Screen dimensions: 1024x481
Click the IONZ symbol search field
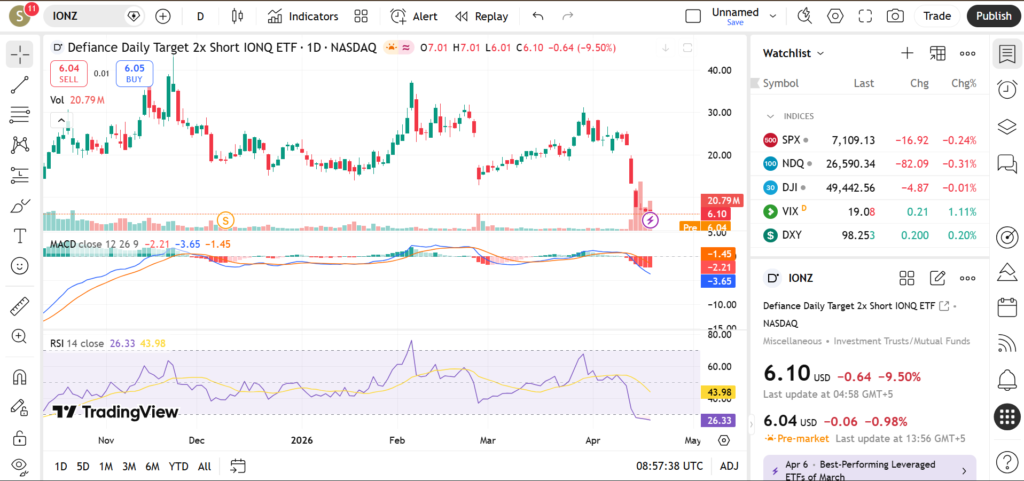pos(85,16)
